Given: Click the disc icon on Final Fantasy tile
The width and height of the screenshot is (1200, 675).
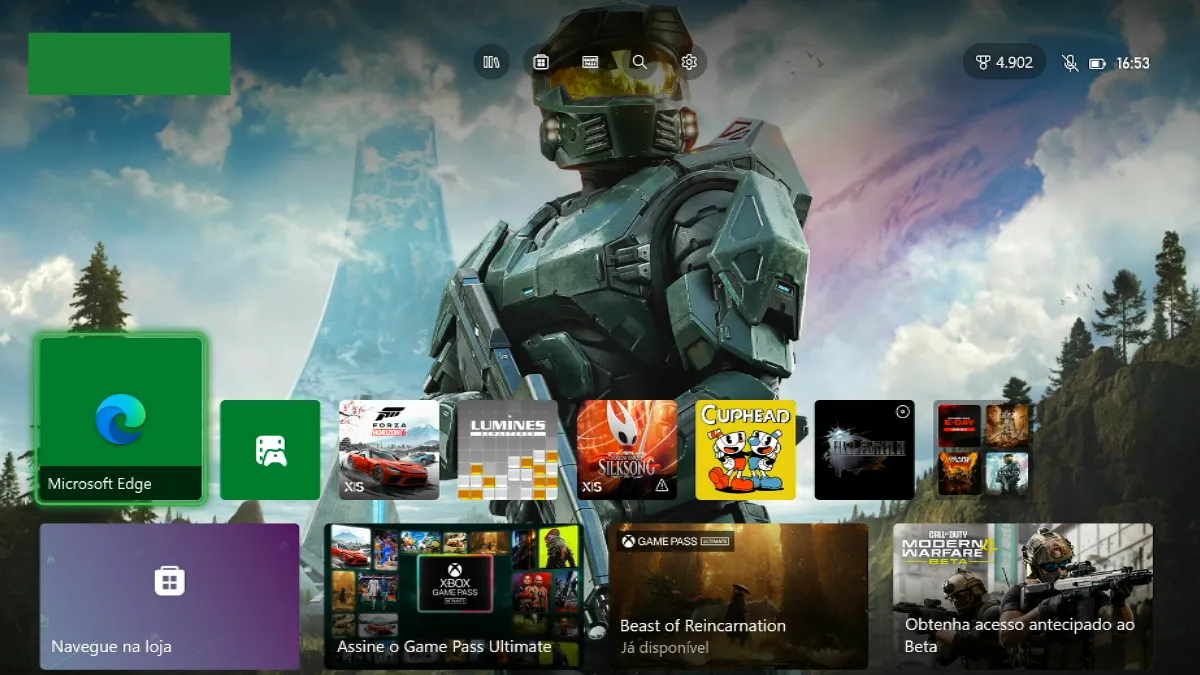Looking at the screenshot, I should [903, 412].
